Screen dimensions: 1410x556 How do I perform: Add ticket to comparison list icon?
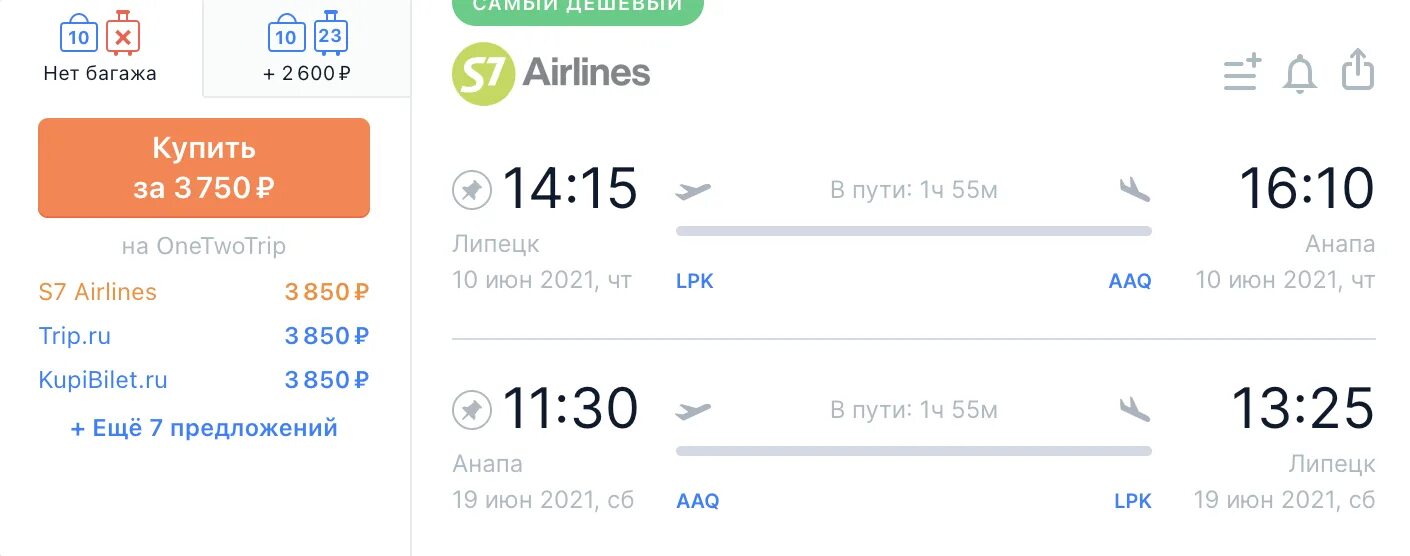point(1242,74)
